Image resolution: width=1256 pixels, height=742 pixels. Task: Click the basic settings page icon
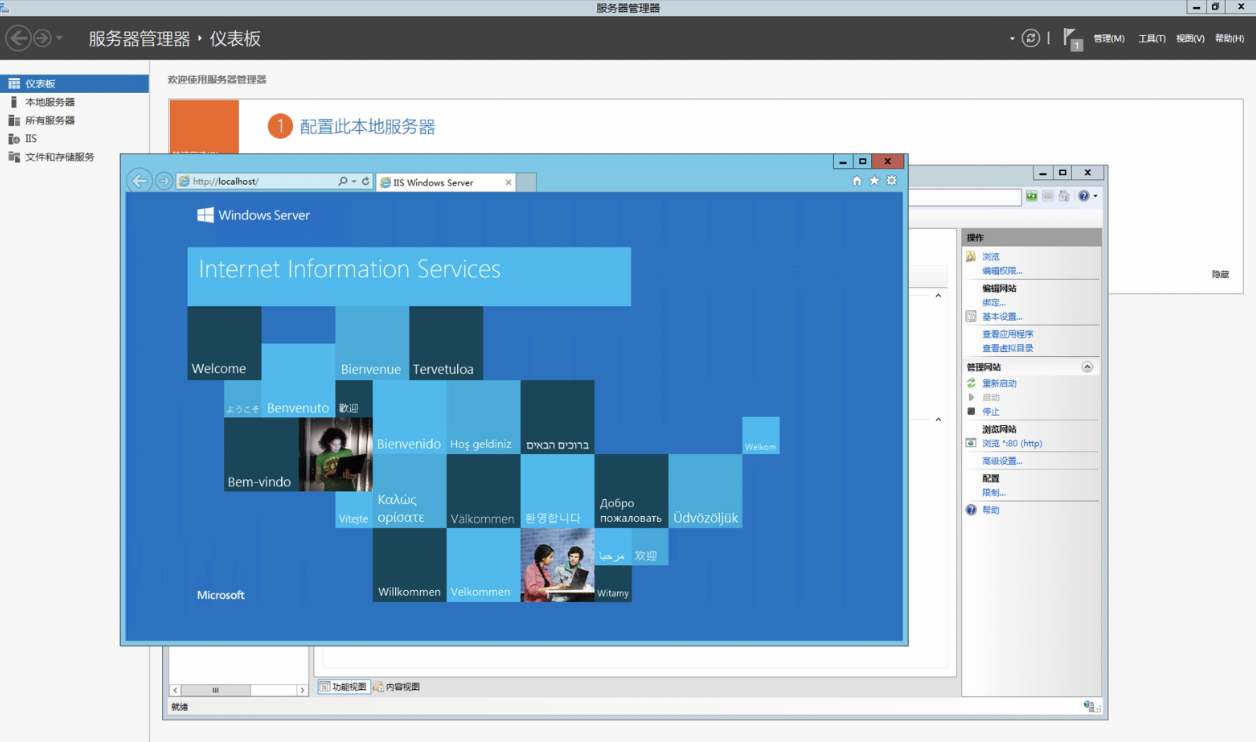tap(971, 316)
